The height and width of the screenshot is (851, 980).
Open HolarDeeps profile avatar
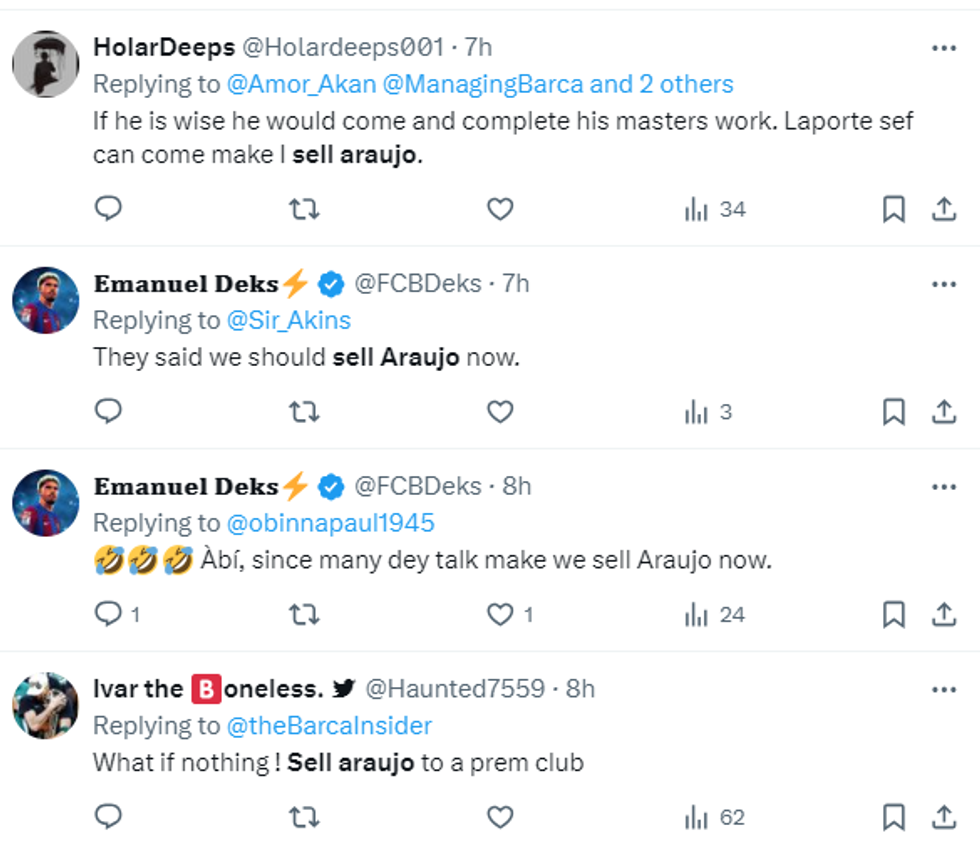(45, 64)
